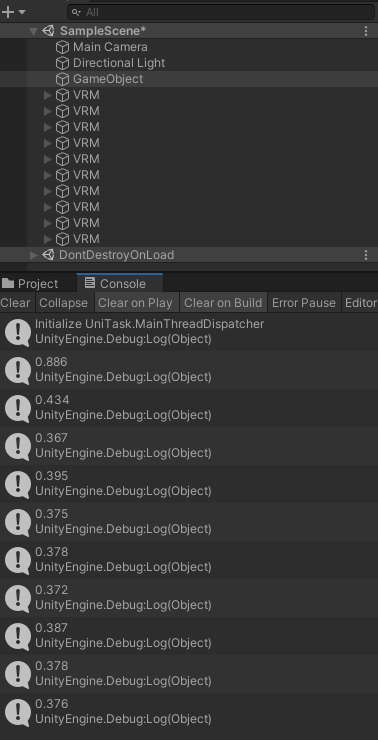
Task: Toggle Collapse in the console toolbar
Action: click(x=64, y=303)
